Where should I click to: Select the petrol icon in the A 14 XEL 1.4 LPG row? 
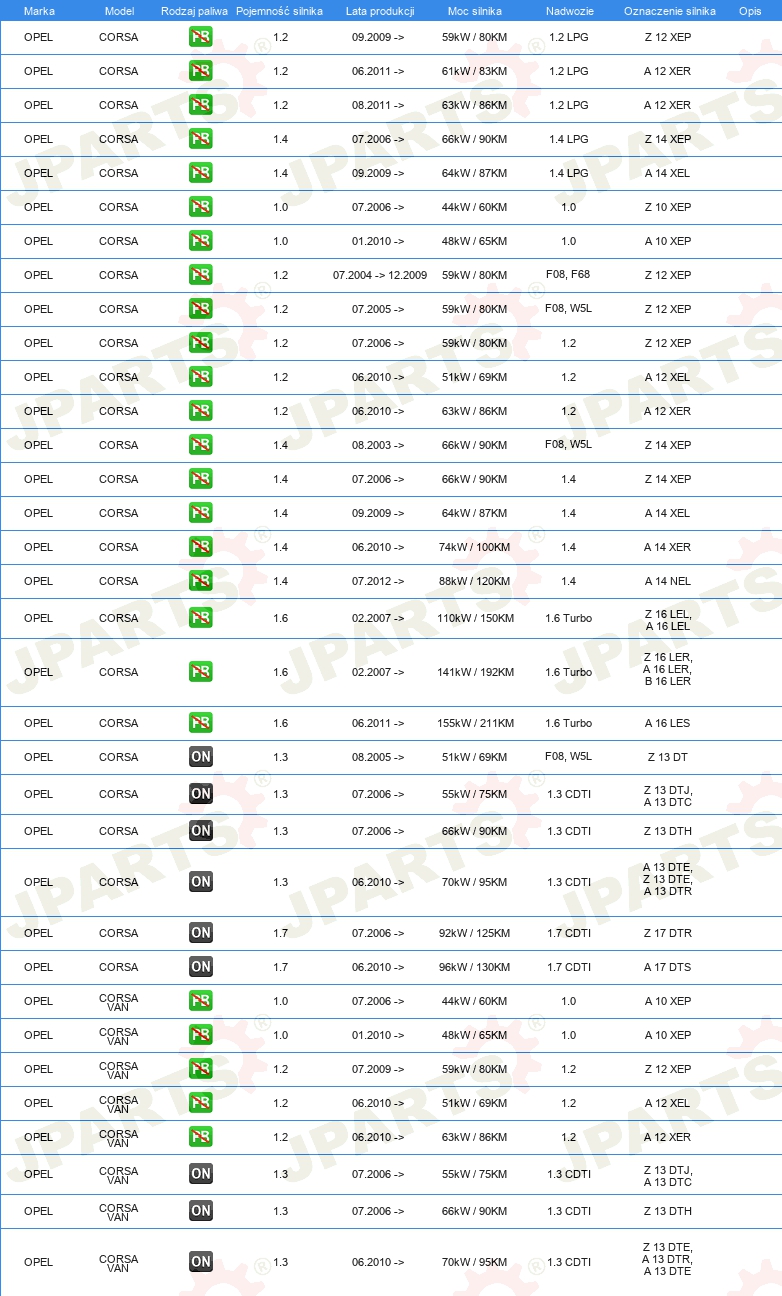click(201, 173)
